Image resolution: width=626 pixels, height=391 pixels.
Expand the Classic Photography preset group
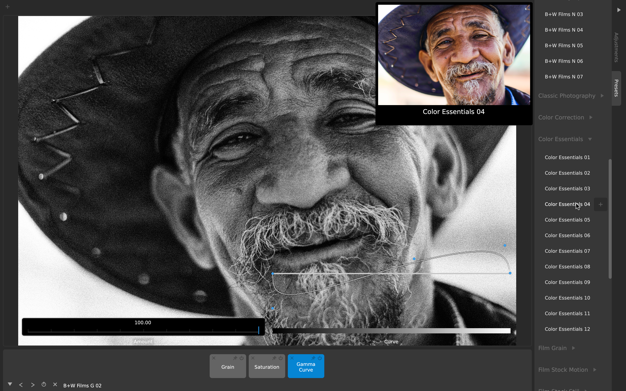[x=571, y=96]
